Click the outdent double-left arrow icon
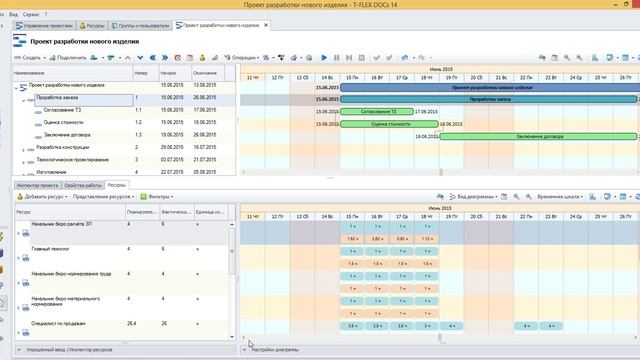640x360 pixels. point(153,58)
